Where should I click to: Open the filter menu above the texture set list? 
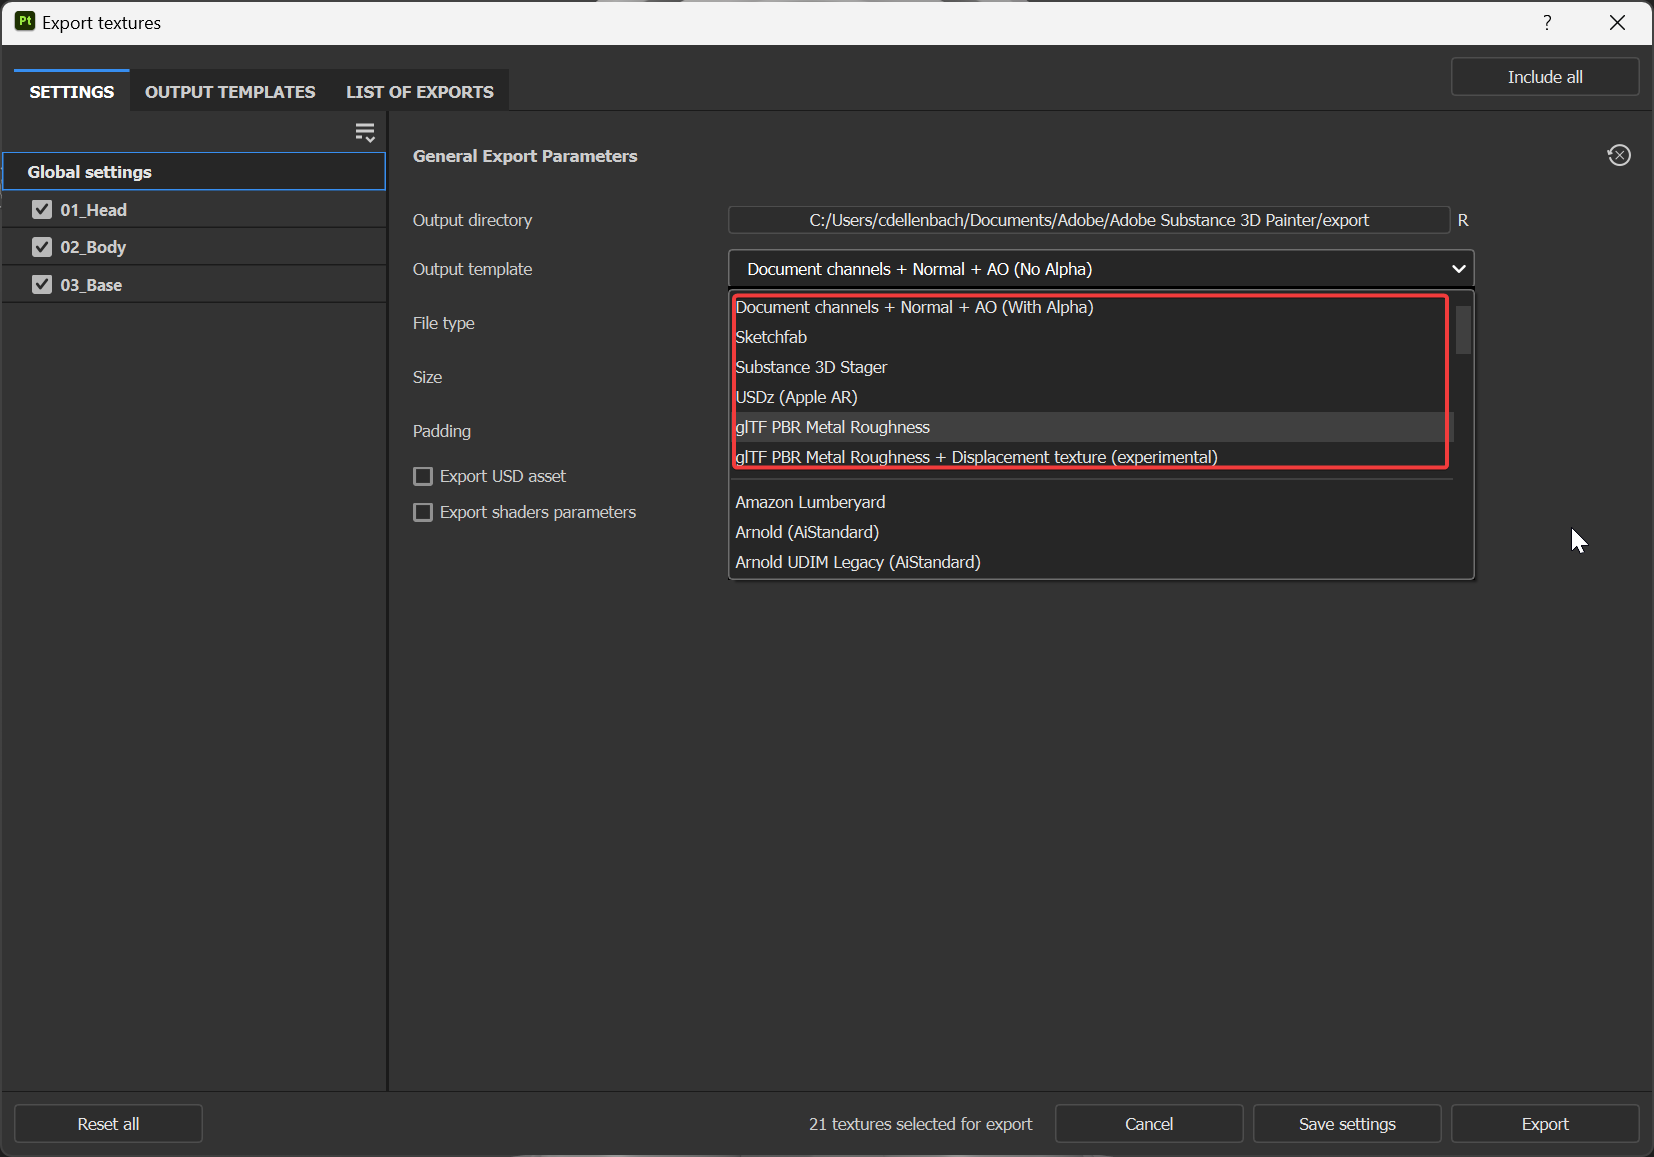tap(365, 131)
